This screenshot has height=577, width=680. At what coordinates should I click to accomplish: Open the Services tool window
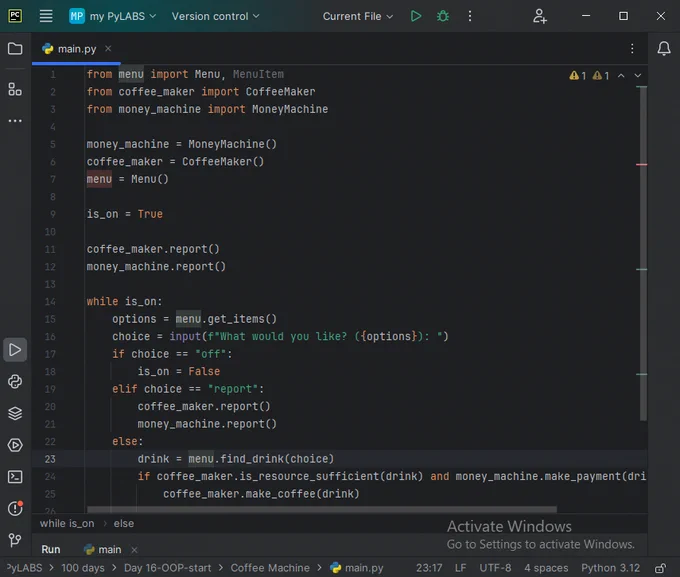pos(15,445)
